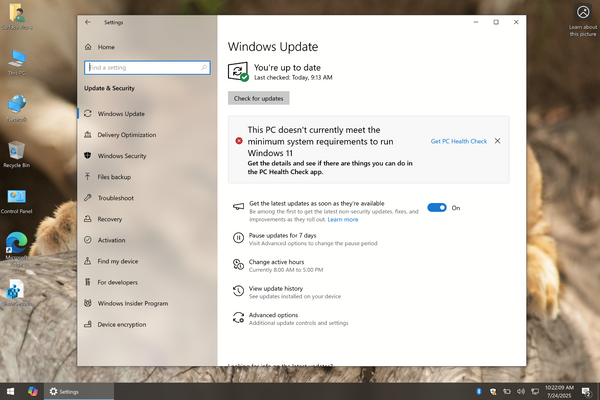Viewport: 600px width, 400px height.
Task: Select the Microsoft Edge desktop shortcut
Action: coord(16,249)
